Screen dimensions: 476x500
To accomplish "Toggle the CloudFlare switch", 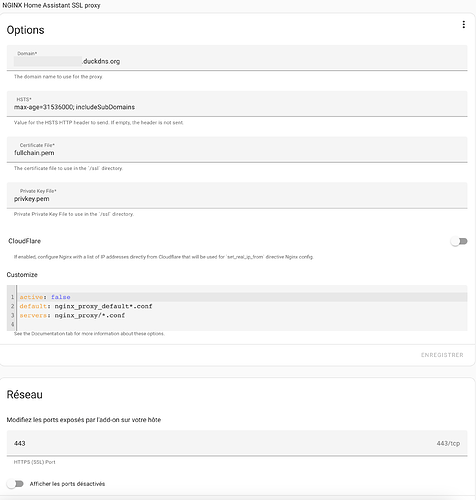I will click(459, 241).
